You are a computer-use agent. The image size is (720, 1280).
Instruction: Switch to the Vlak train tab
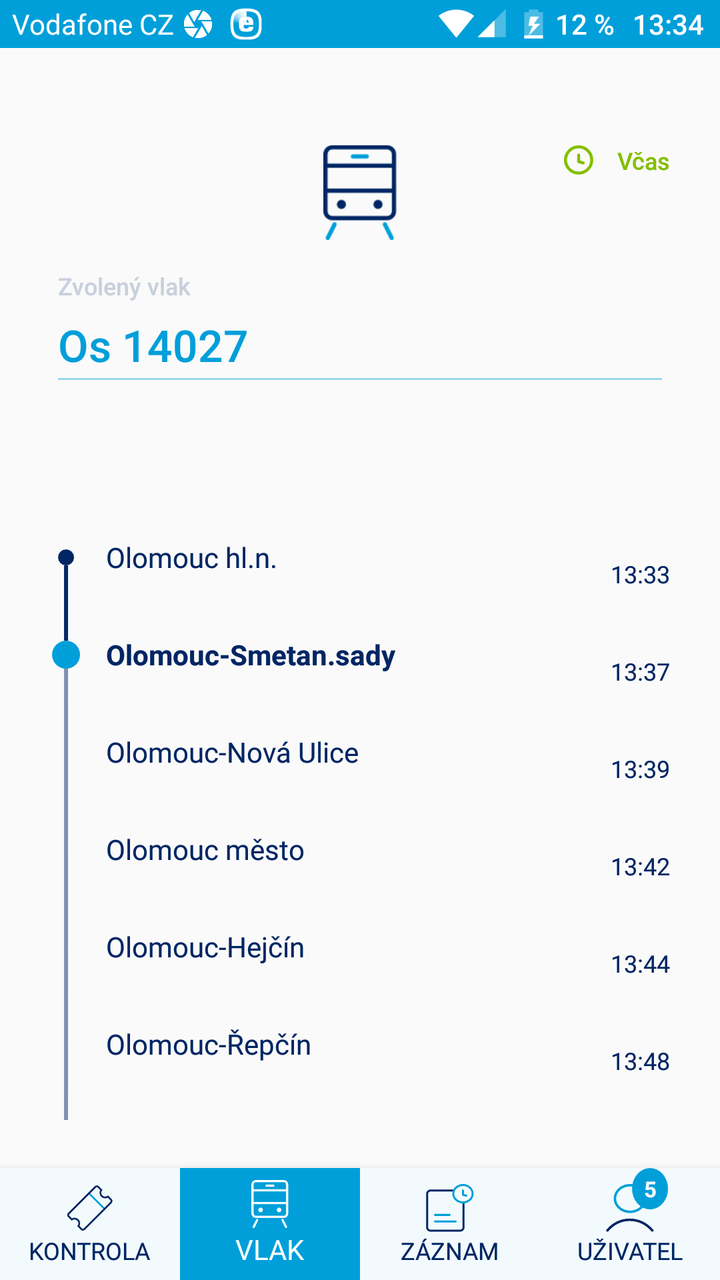(x=270, y=1224)
